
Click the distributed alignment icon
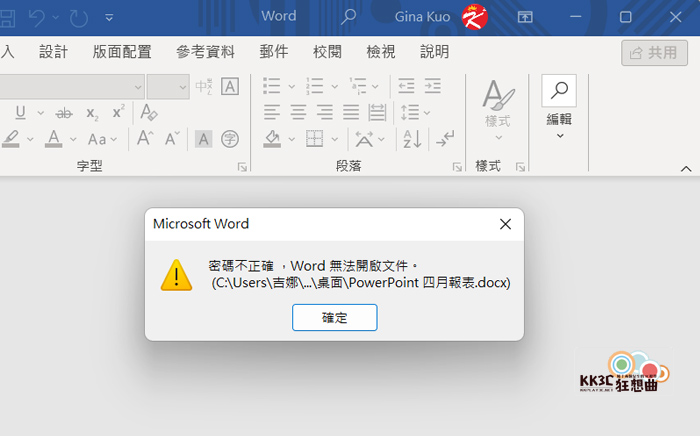[x=377, y=112]
